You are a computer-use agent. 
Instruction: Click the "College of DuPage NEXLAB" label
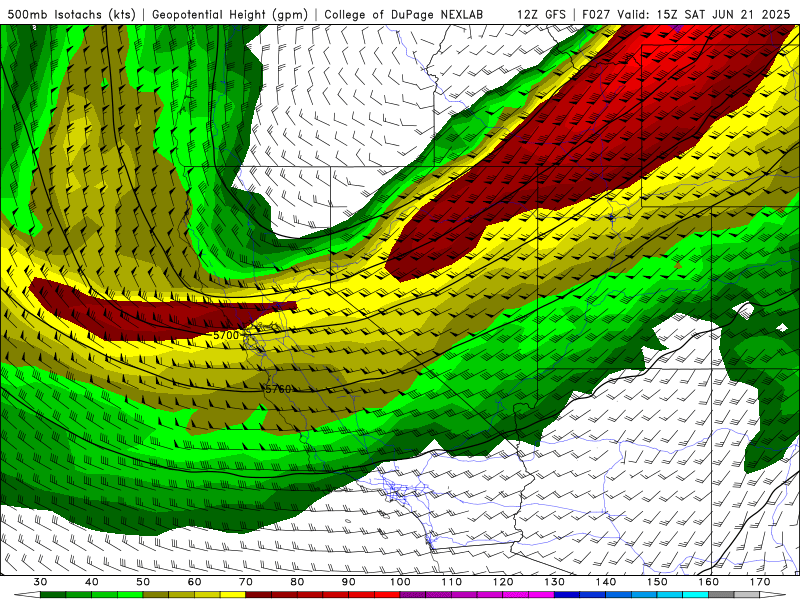[404, 14]
